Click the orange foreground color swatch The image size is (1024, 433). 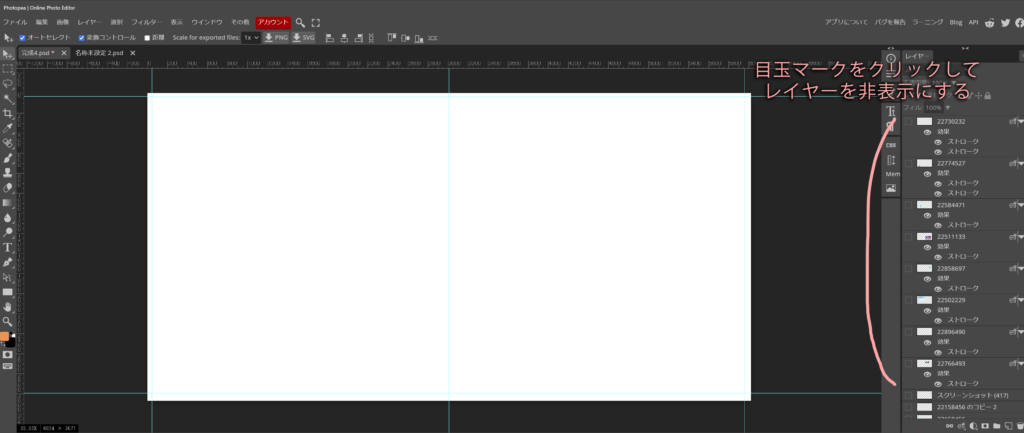(x=5, y=336)
